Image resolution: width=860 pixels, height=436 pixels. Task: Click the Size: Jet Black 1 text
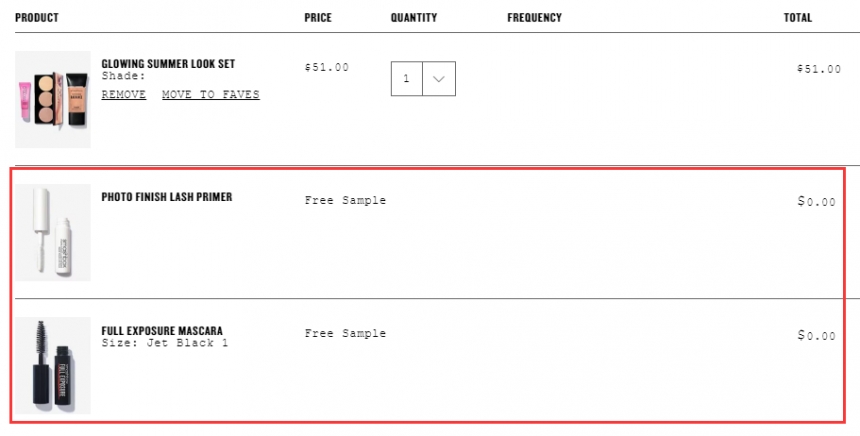tap(165, 343)
